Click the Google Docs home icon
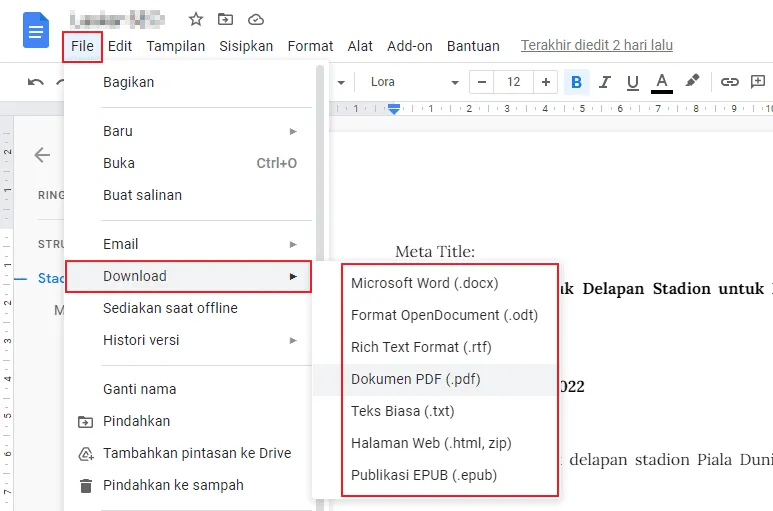Viewport: 773px width, 511px height. 36,31
